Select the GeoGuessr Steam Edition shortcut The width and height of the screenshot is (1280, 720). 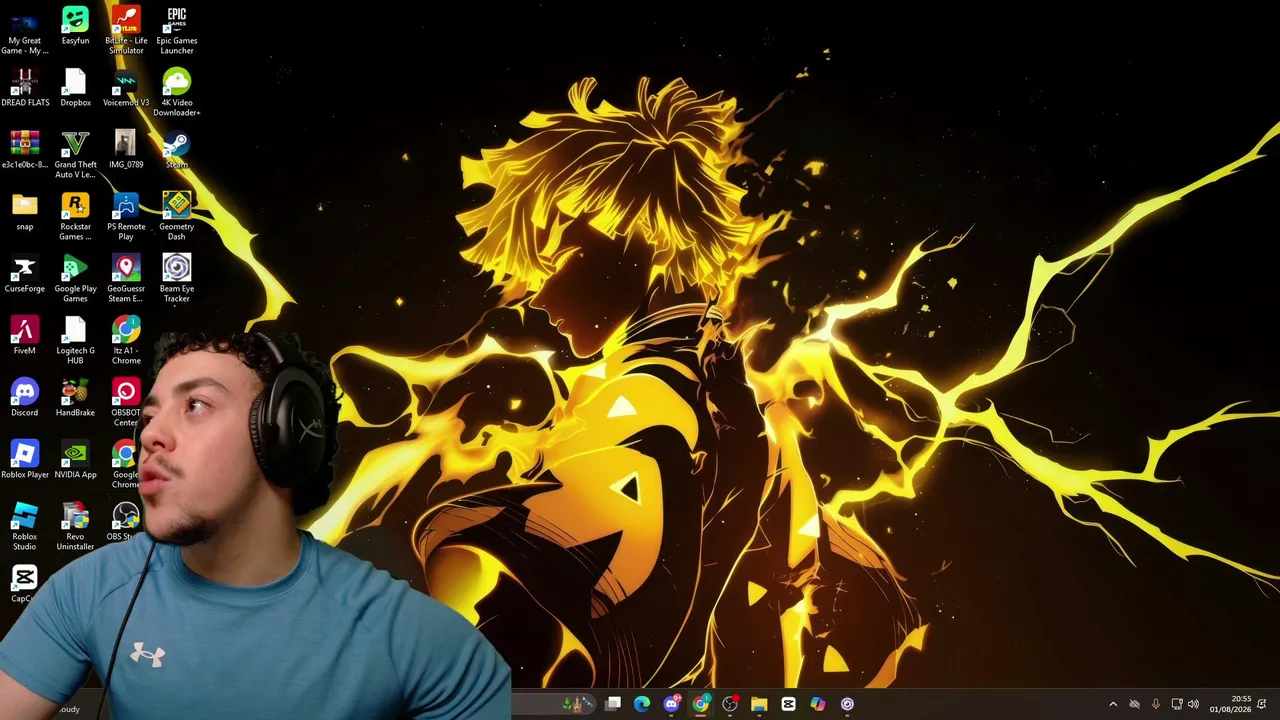(x=126, y=278)
